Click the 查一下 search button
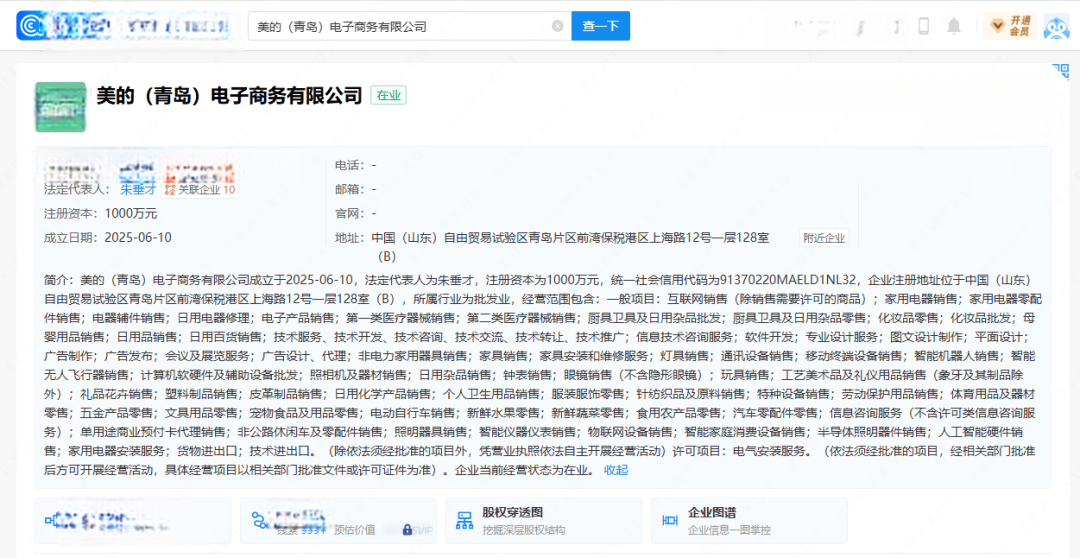 (x=601, y=26)
